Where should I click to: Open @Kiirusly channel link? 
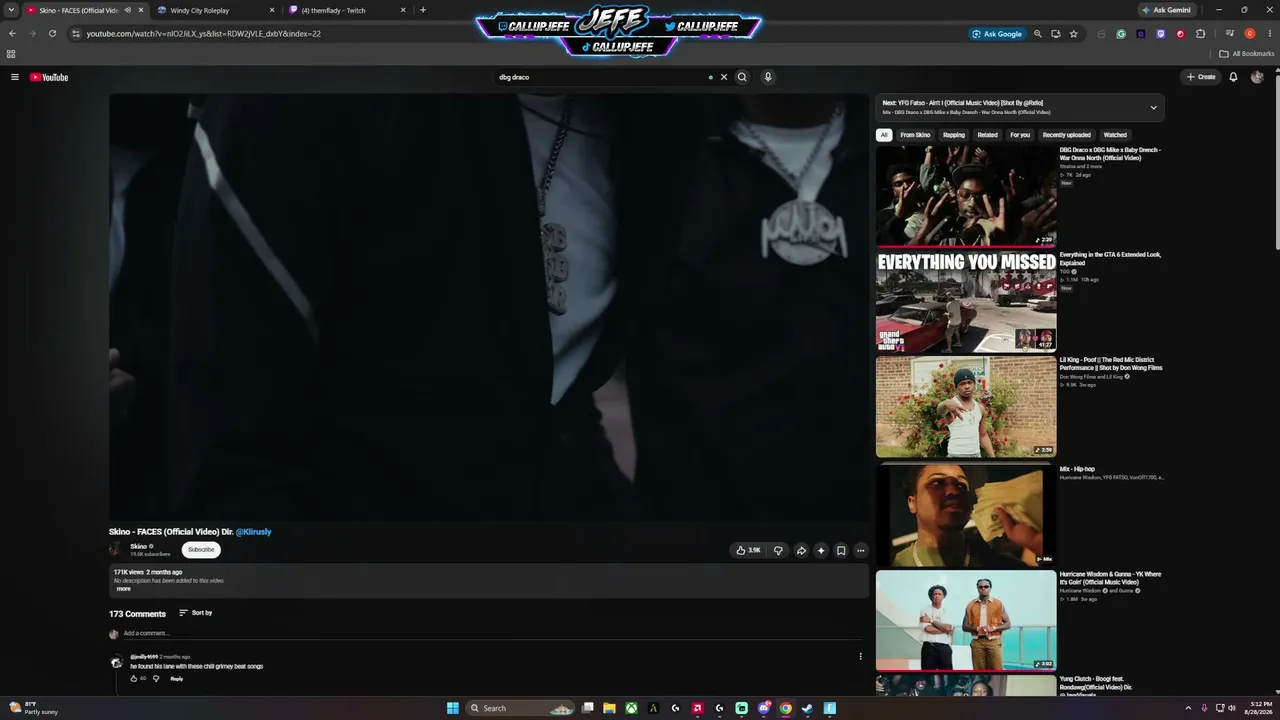254,532
